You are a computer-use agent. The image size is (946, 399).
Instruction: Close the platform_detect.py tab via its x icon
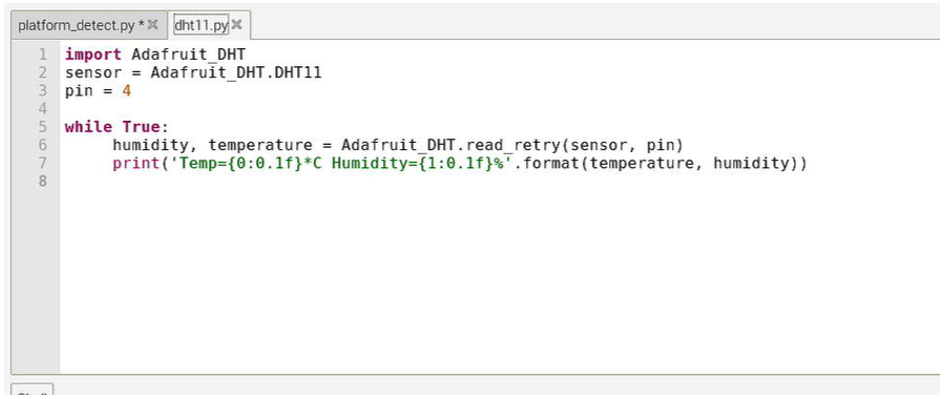[153, 25]
